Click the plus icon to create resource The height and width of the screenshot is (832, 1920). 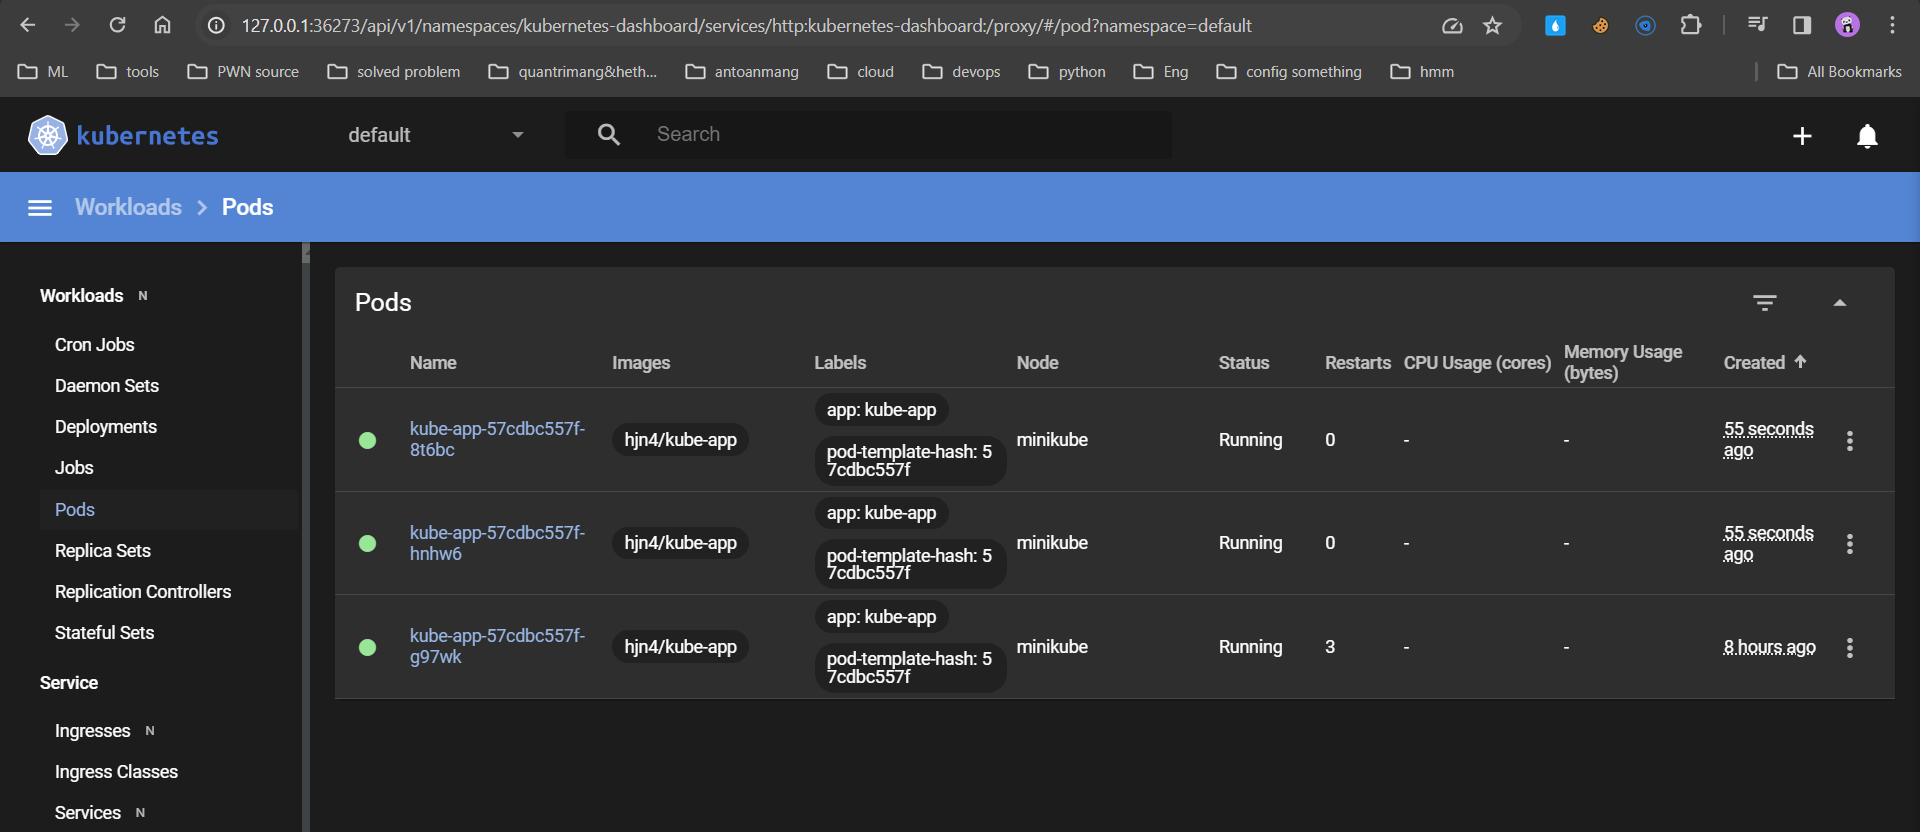point(1801,136)
